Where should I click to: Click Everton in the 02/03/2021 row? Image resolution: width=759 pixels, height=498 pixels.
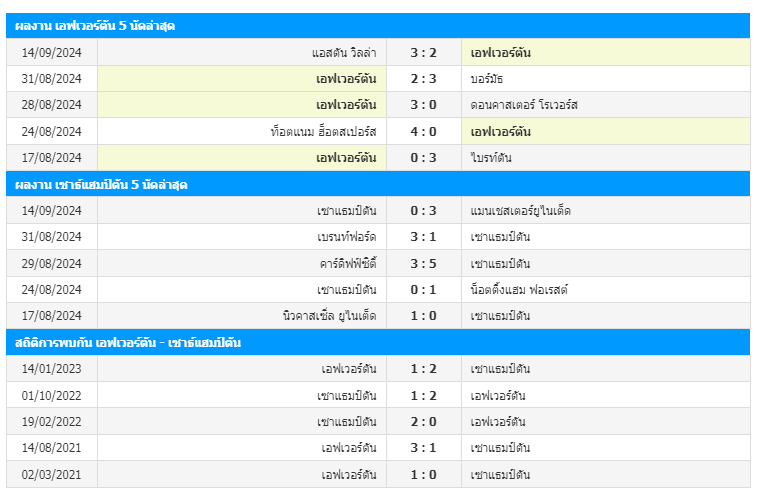(x=349, y=474)
